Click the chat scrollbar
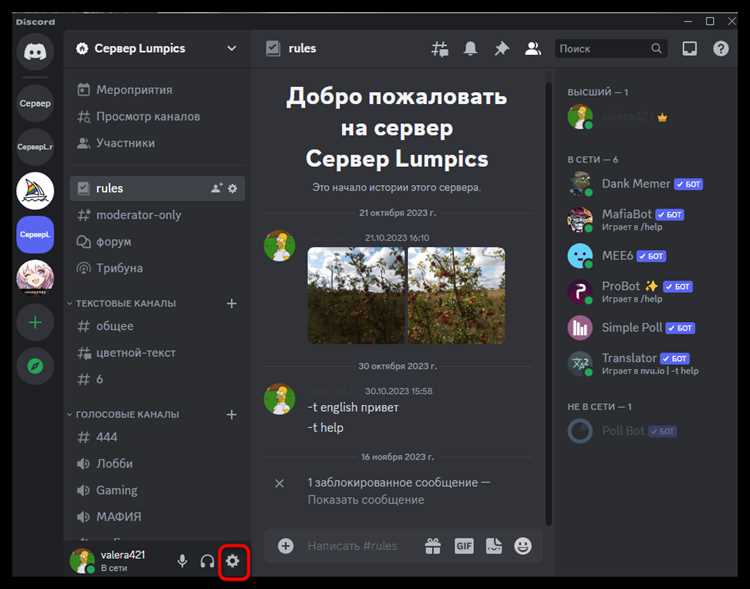 pos(548,304)
